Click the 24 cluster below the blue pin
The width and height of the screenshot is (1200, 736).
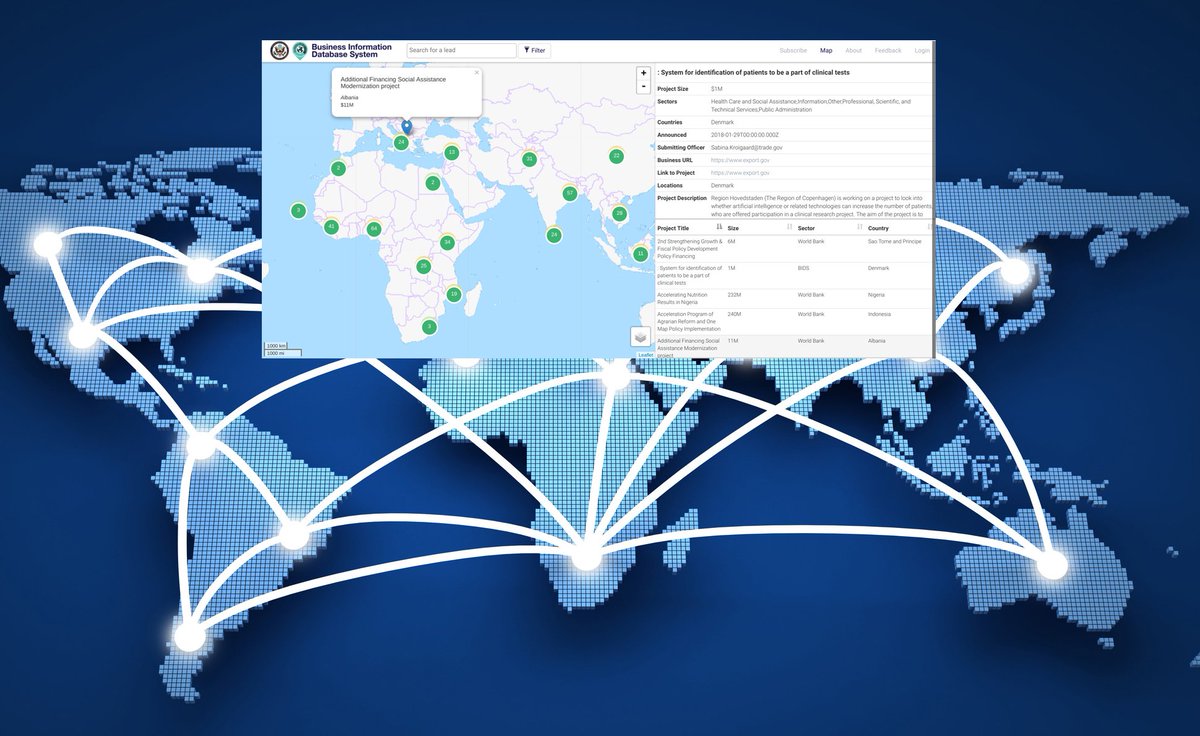(x=401, y=143)
